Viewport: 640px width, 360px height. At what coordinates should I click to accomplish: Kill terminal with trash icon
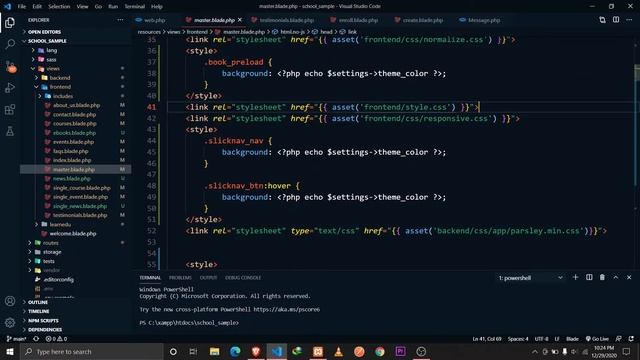(602, 278)
